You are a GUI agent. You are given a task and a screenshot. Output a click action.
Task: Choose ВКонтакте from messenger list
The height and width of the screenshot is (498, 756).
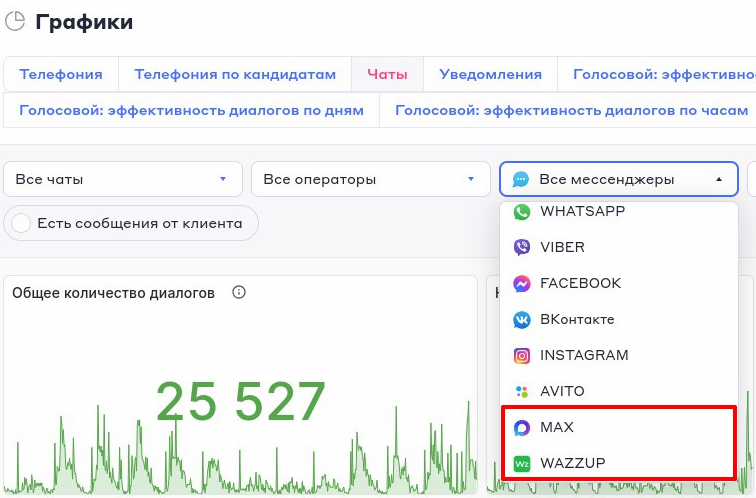click(619, 319)
